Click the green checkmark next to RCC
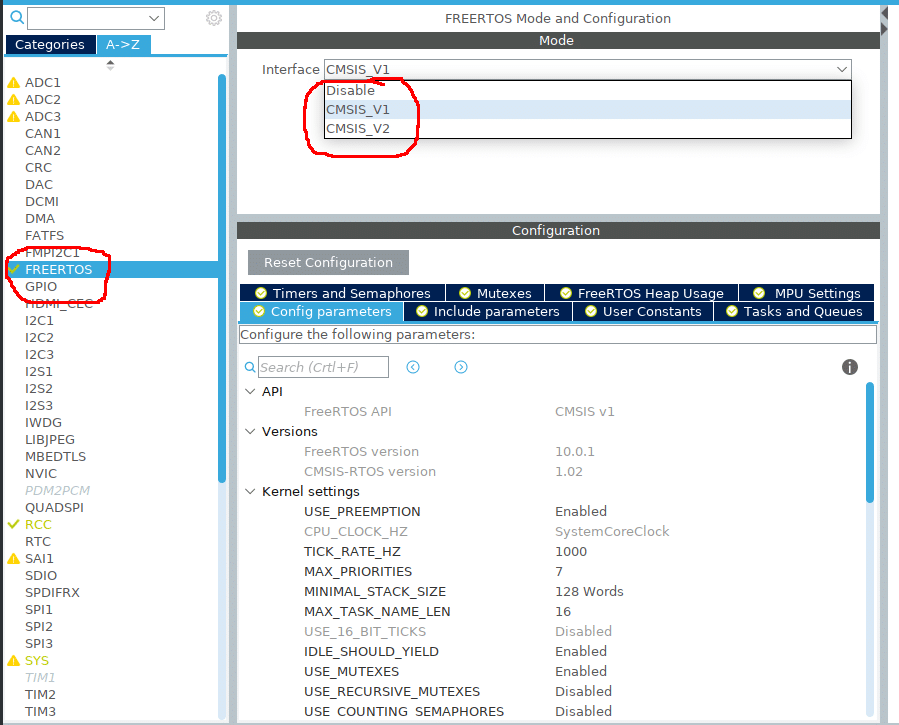899x725 pixels. tap(14, 524)
